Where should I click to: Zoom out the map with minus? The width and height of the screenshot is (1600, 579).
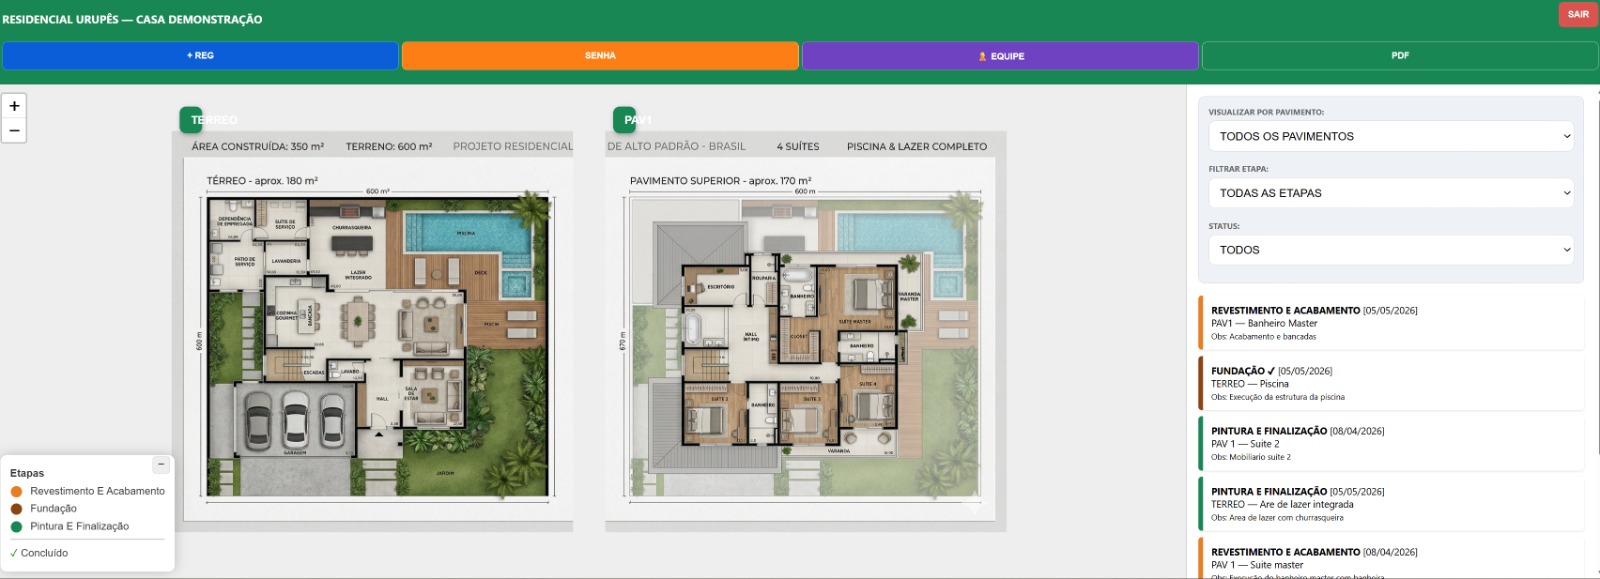[x=14, y=131]
